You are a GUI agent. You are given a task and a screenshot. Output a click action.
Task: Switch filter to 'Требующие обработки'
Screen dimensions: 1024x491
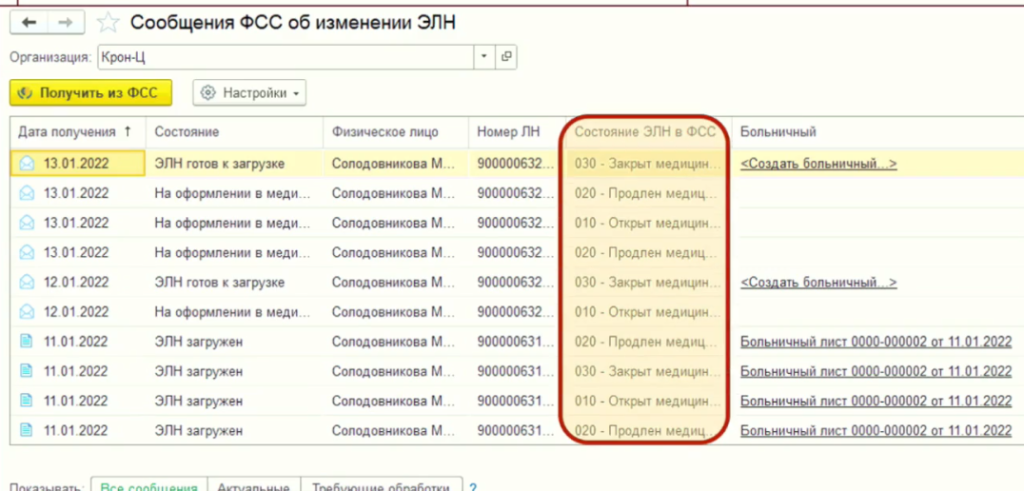click(379, 486)
